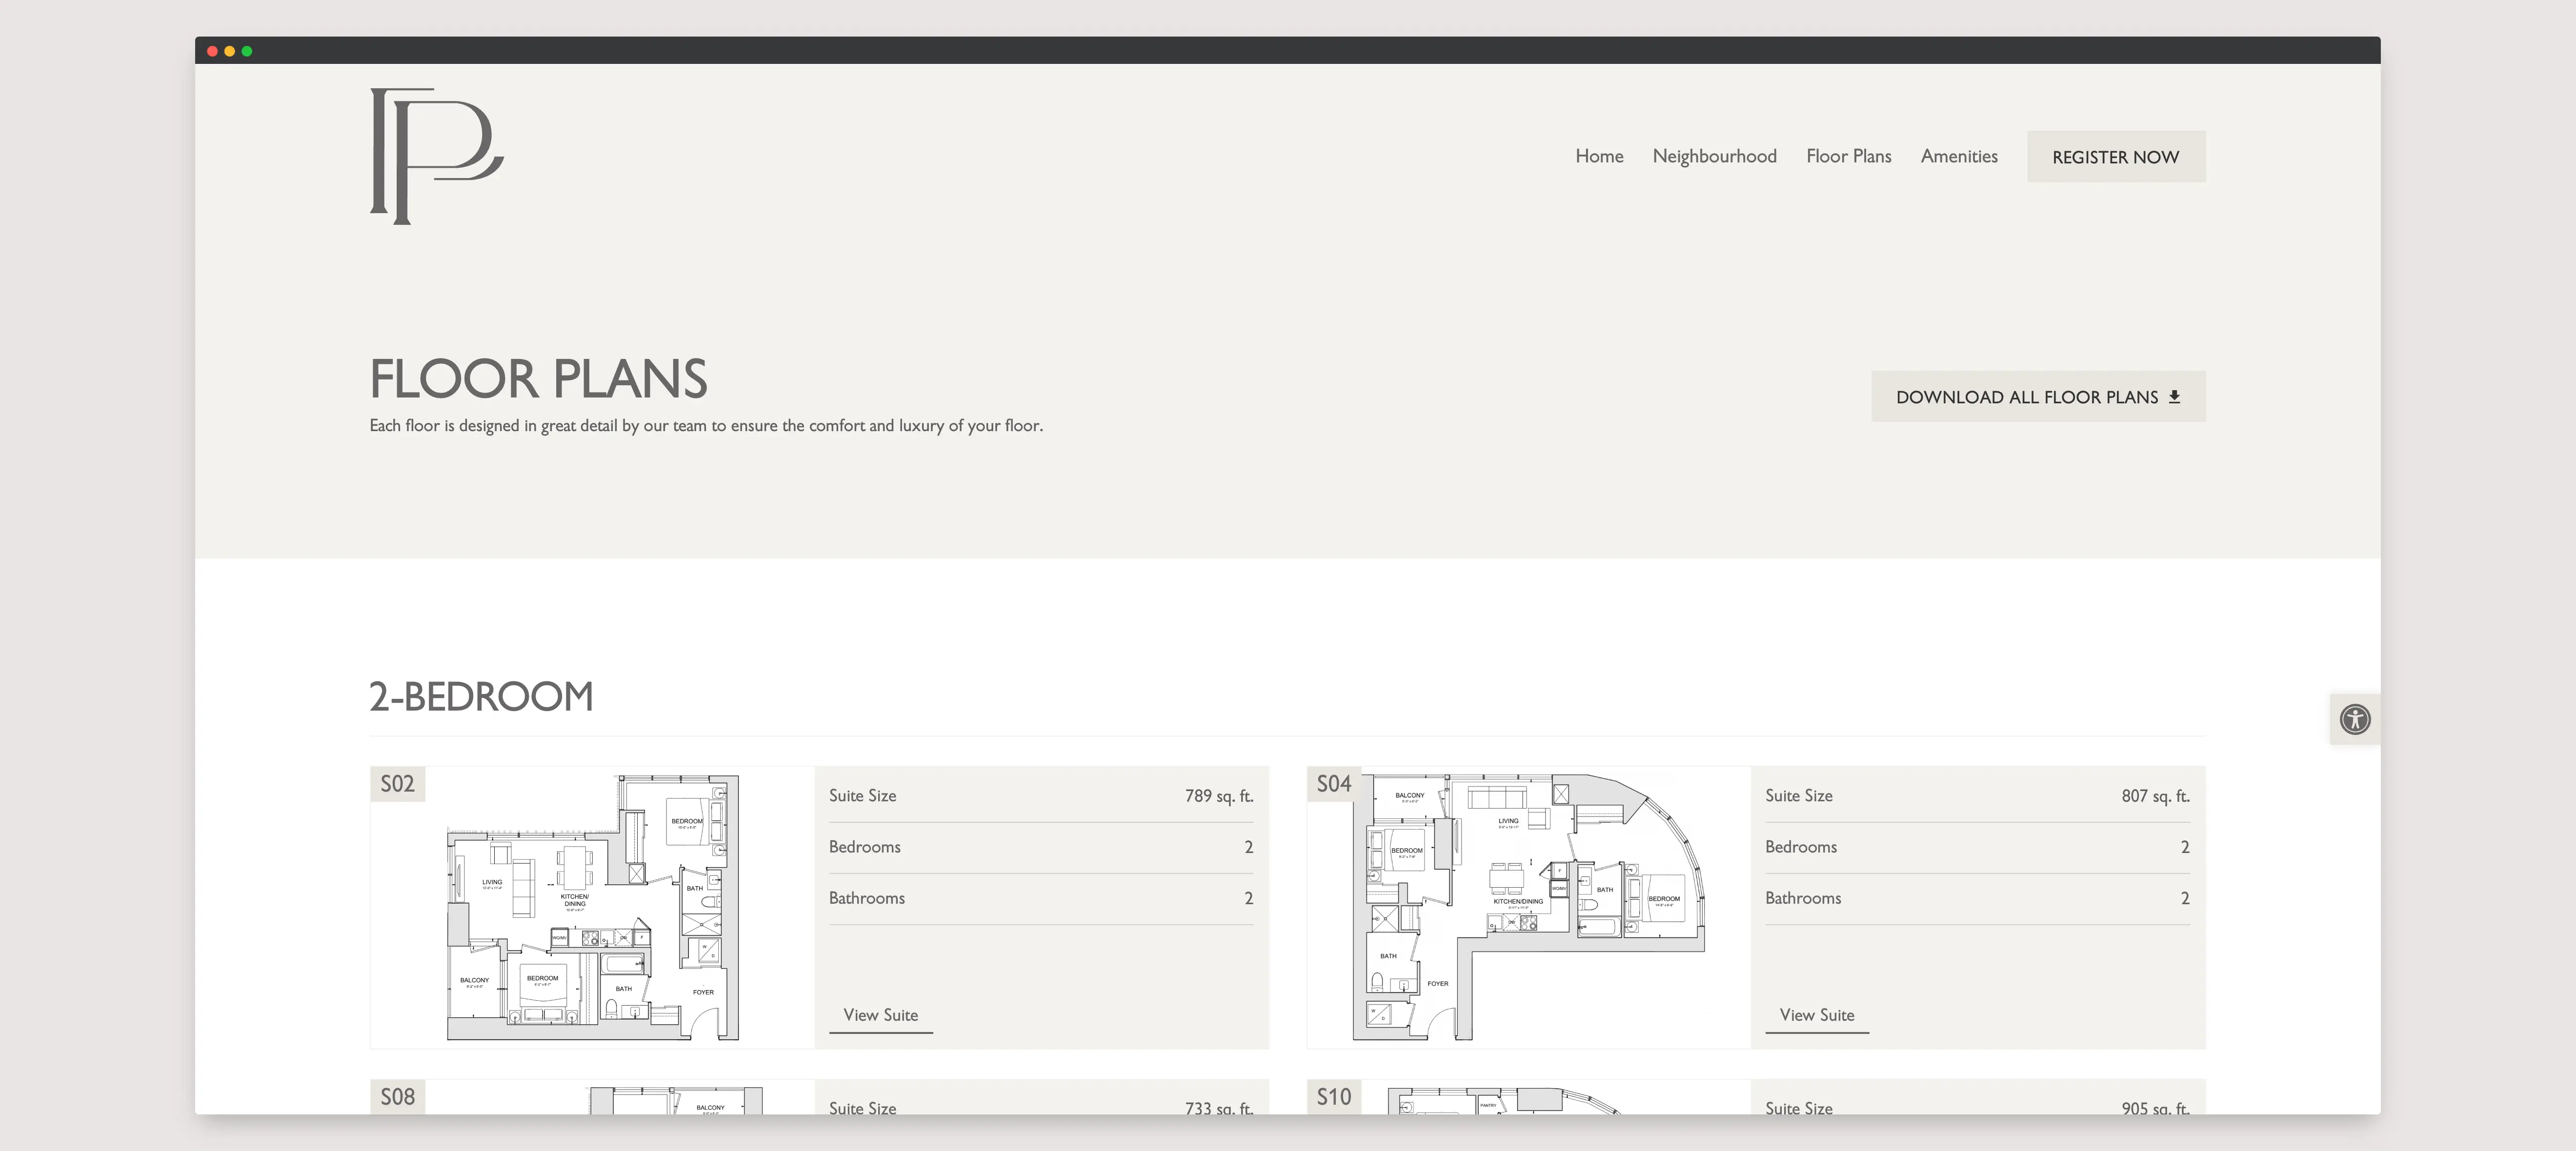This screenshot has width=2576, height=1151.
Task: Click download arrow icon beside floor plans
Action: [2174, 397]
